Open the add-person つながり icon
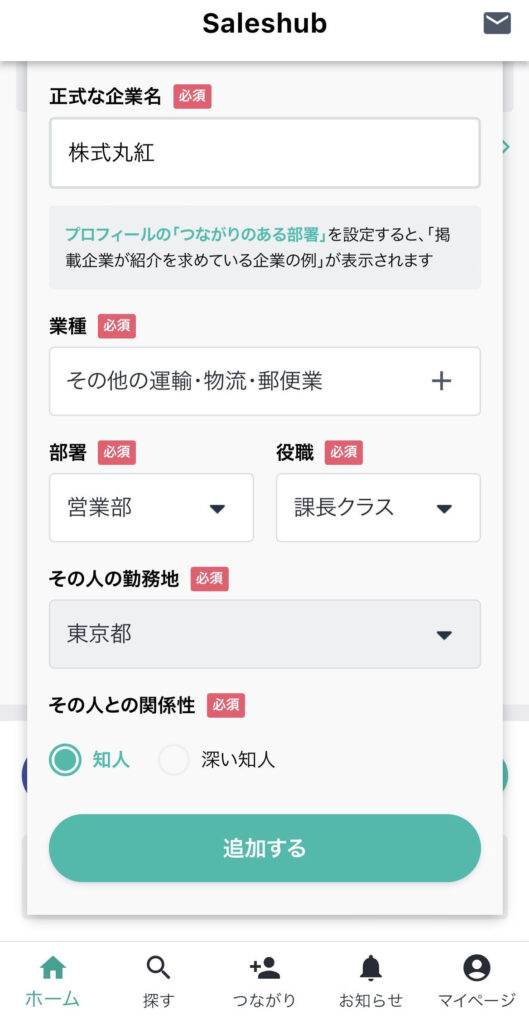Image resolution: width=529 pixels, height=1024 pixels. coord(264,967)
